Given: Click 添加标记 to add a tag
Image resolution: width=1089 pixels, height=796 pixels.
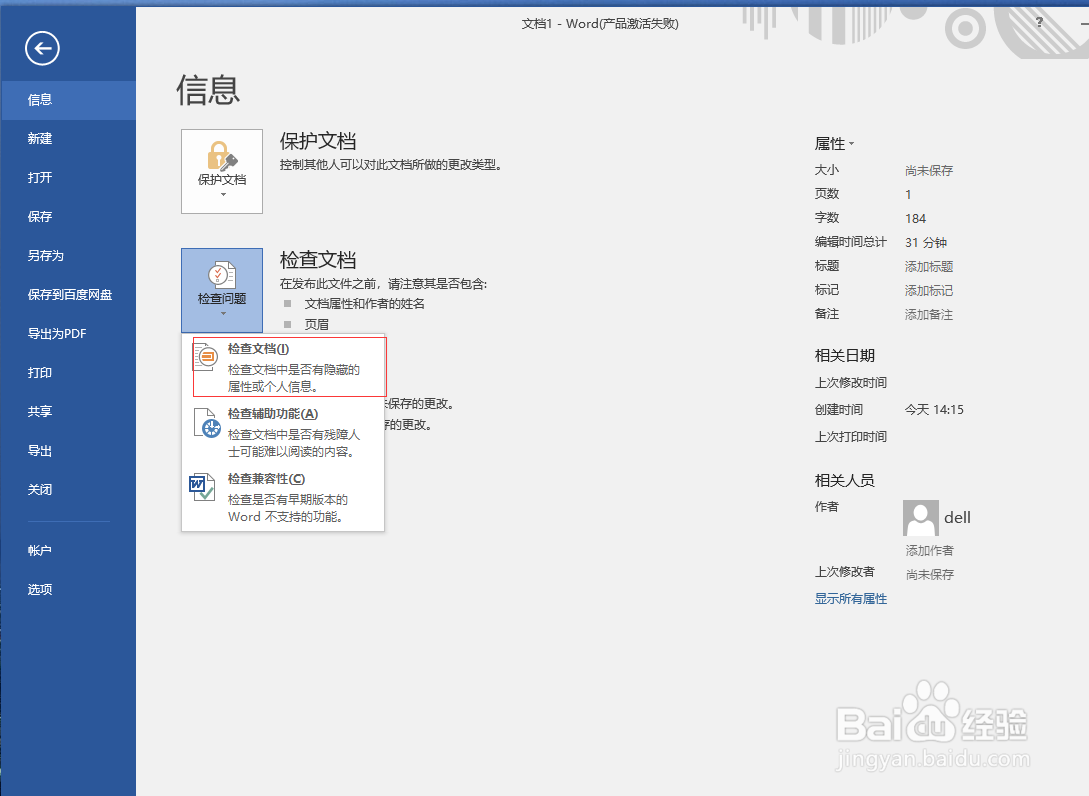Looking at the screenshot, I should 927,290.
